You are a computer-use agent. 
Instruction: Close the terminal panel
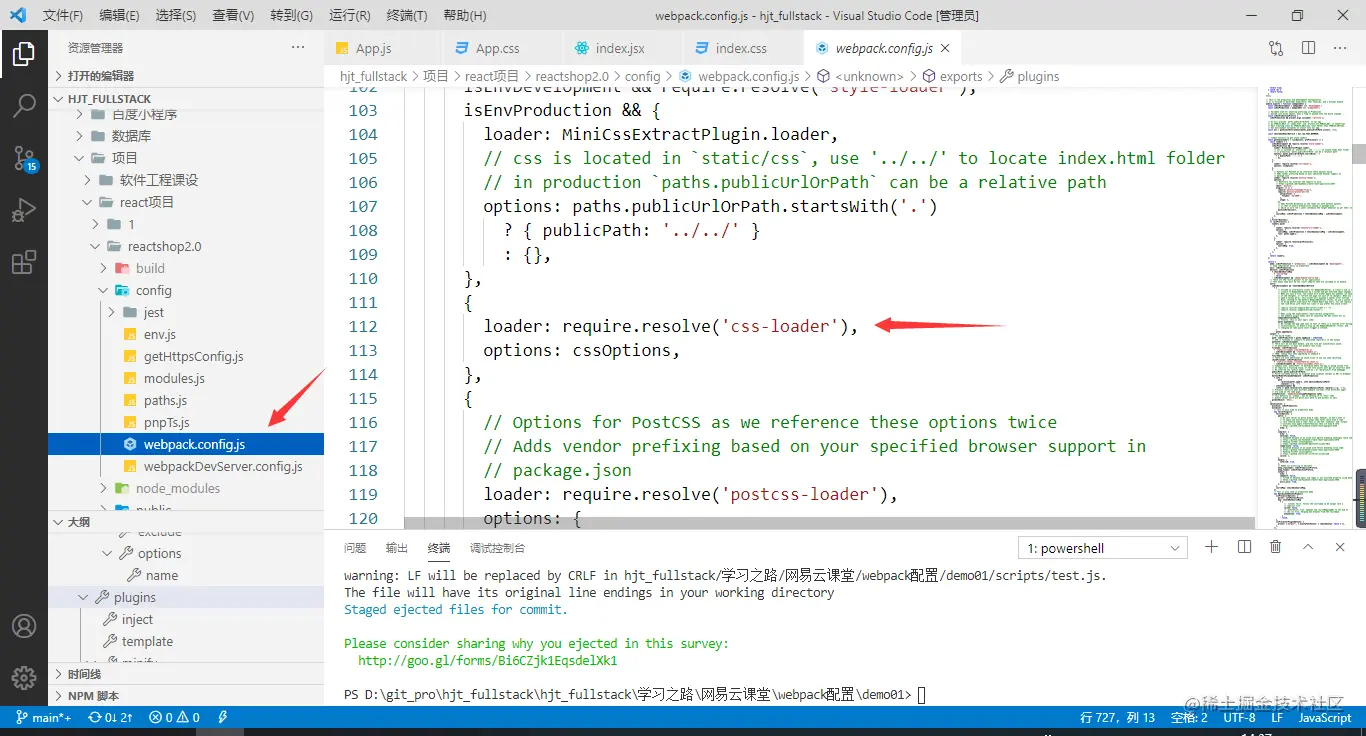pyautogui.click(x=1341, y=547)
